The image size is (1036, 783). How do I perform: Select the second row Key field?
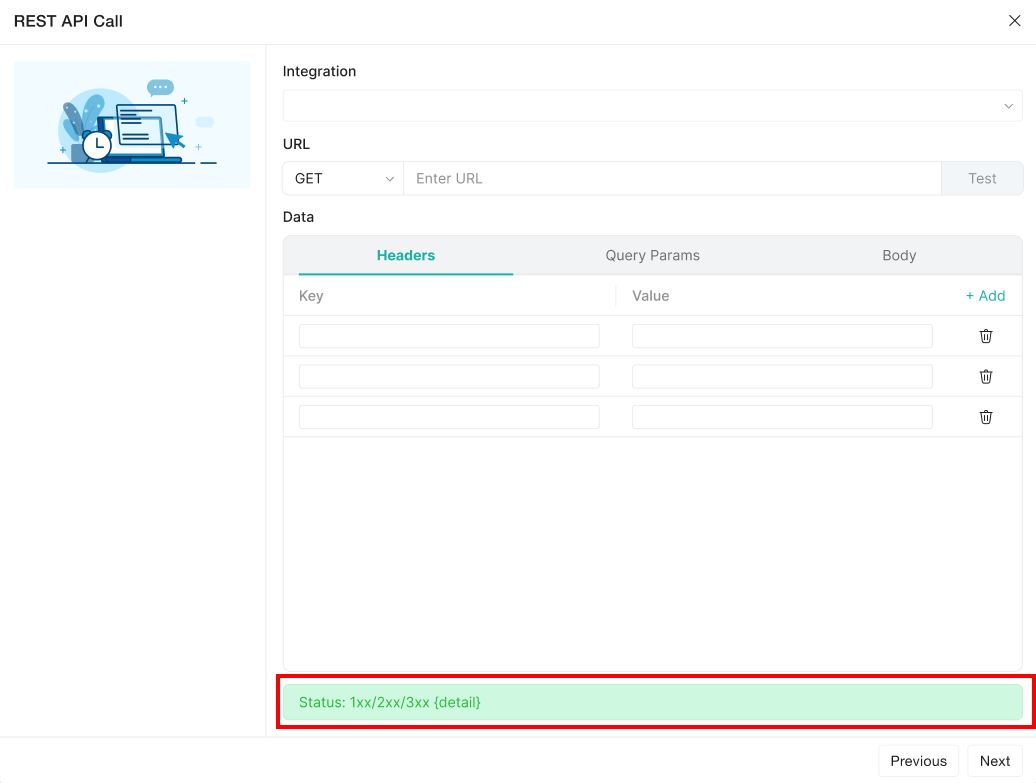[449, 376]
